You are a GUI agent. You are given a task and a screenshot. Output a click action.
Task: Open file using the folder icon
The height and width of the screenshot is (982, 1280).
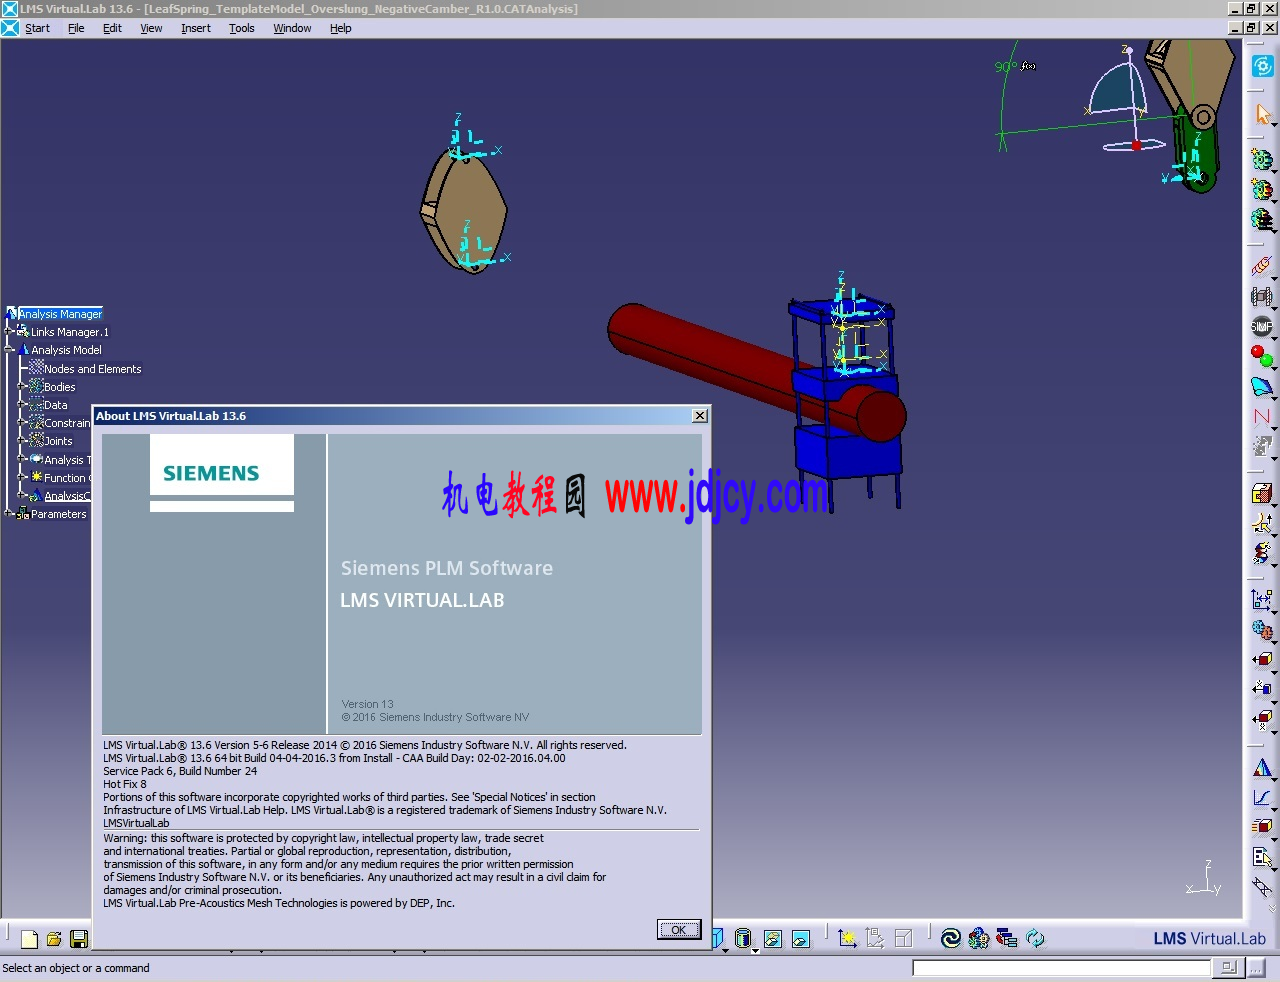pos(54,939)
